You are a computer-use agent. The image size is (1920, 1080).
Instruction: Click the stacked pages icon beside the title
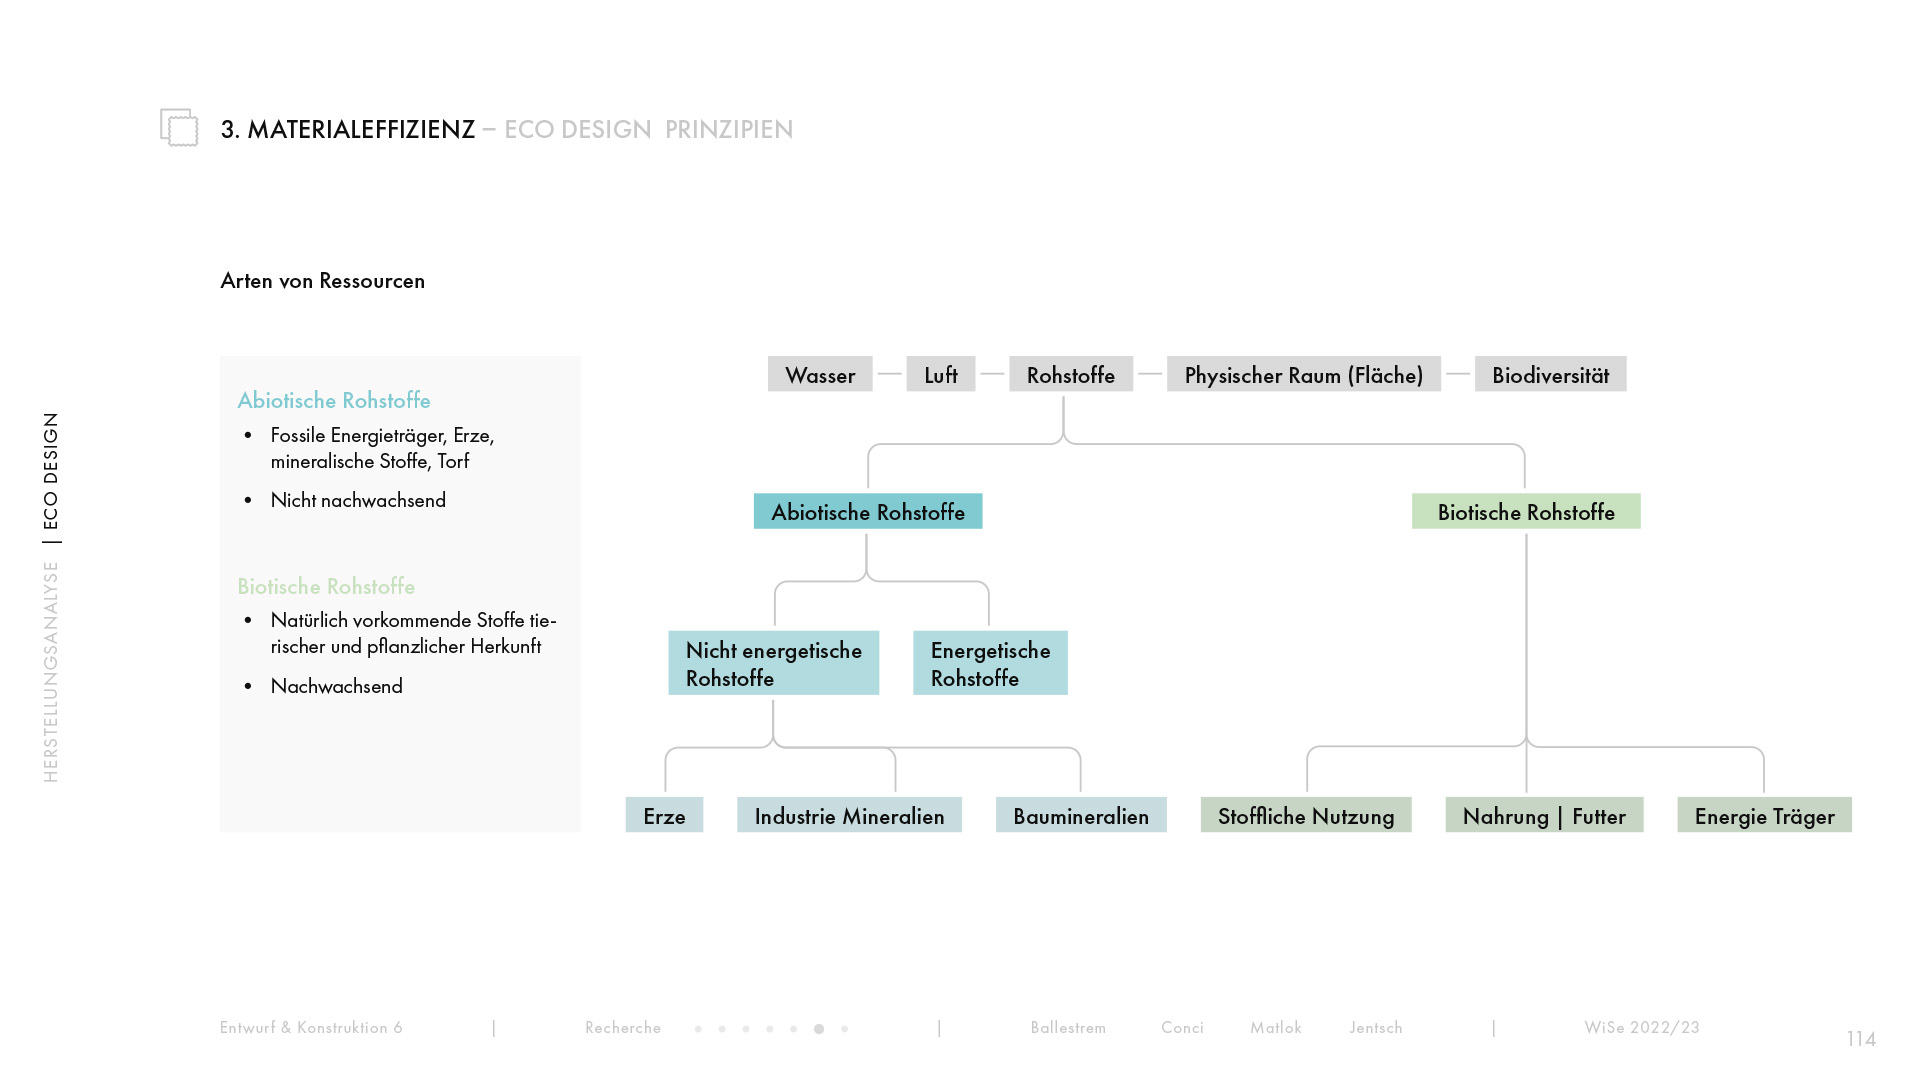[179, 127]
